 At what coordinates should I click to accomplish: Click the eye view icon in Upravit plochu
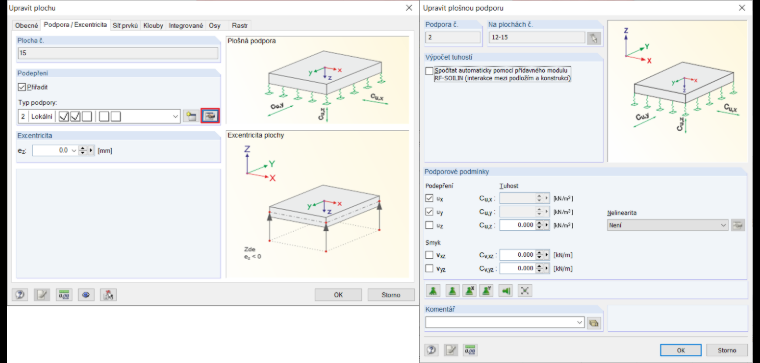click(86, 295)
